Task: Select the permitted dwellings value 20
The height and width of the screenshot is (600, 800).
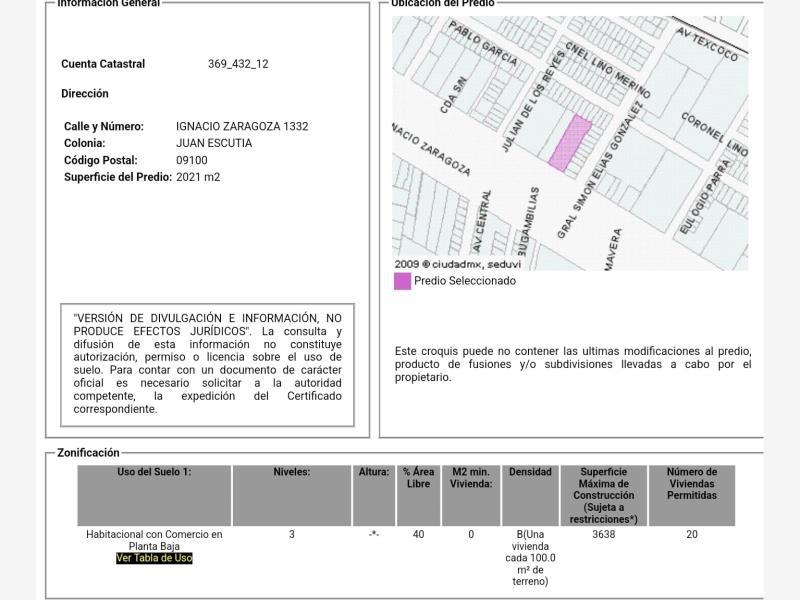Action: click(692, 534)
